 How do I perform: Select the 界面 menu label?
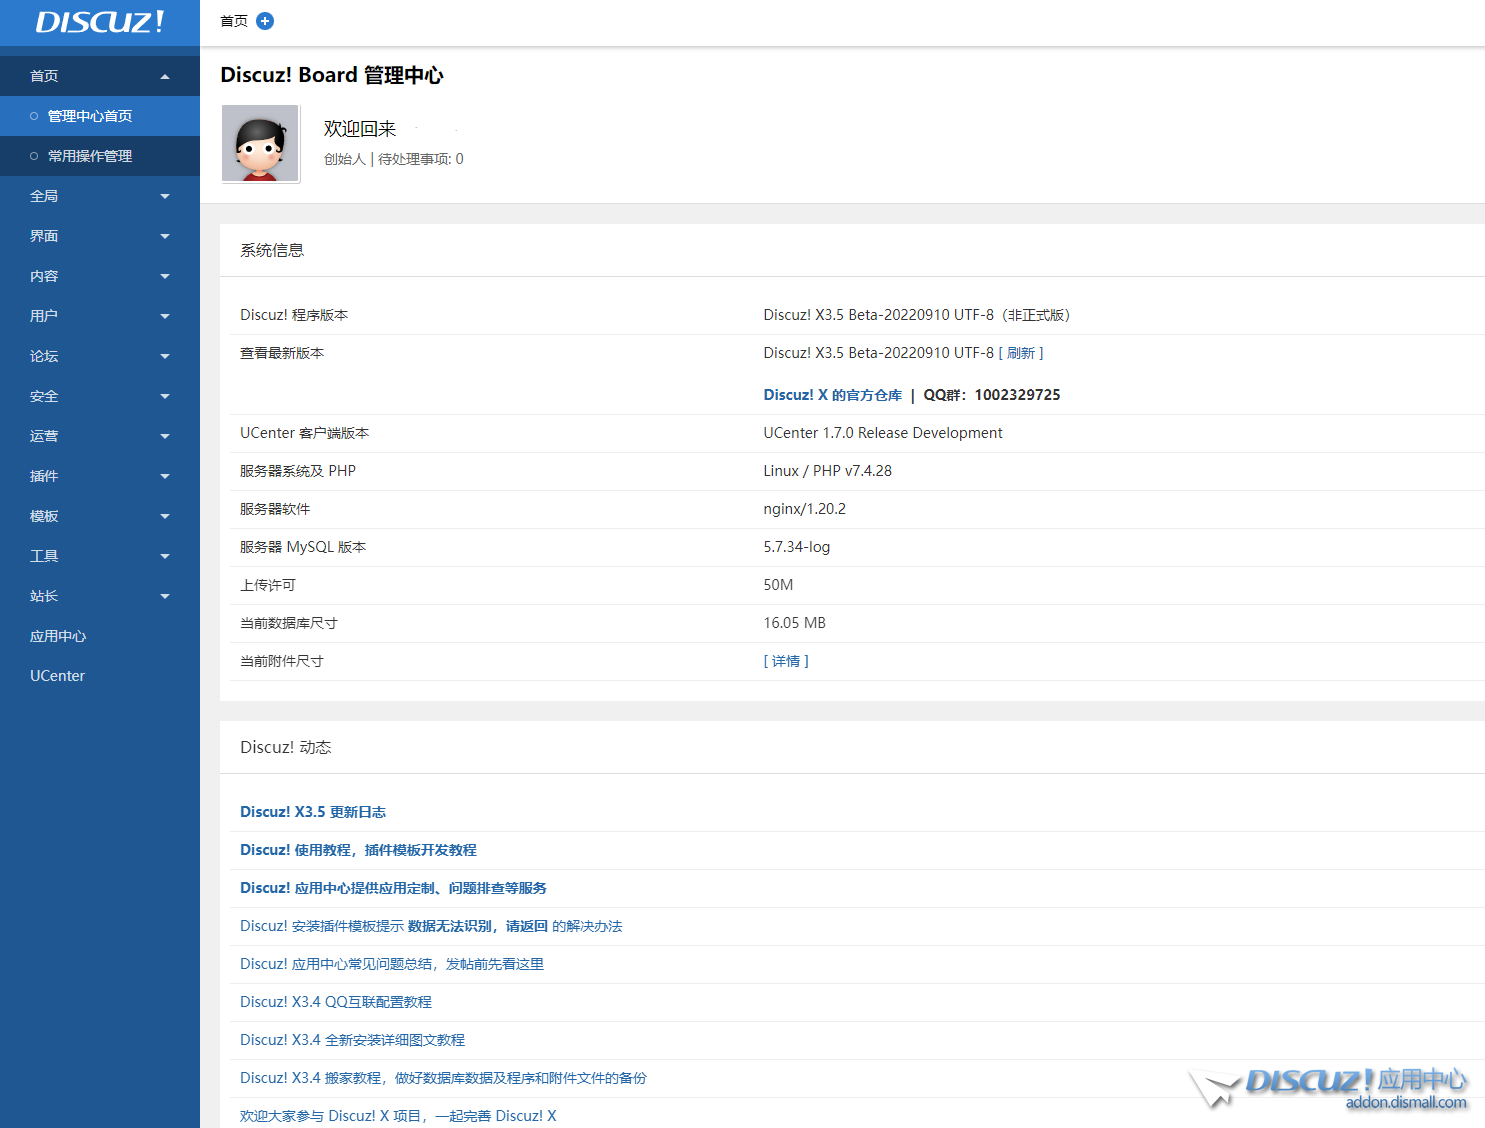pyautogui.click(x=44, y=236)
